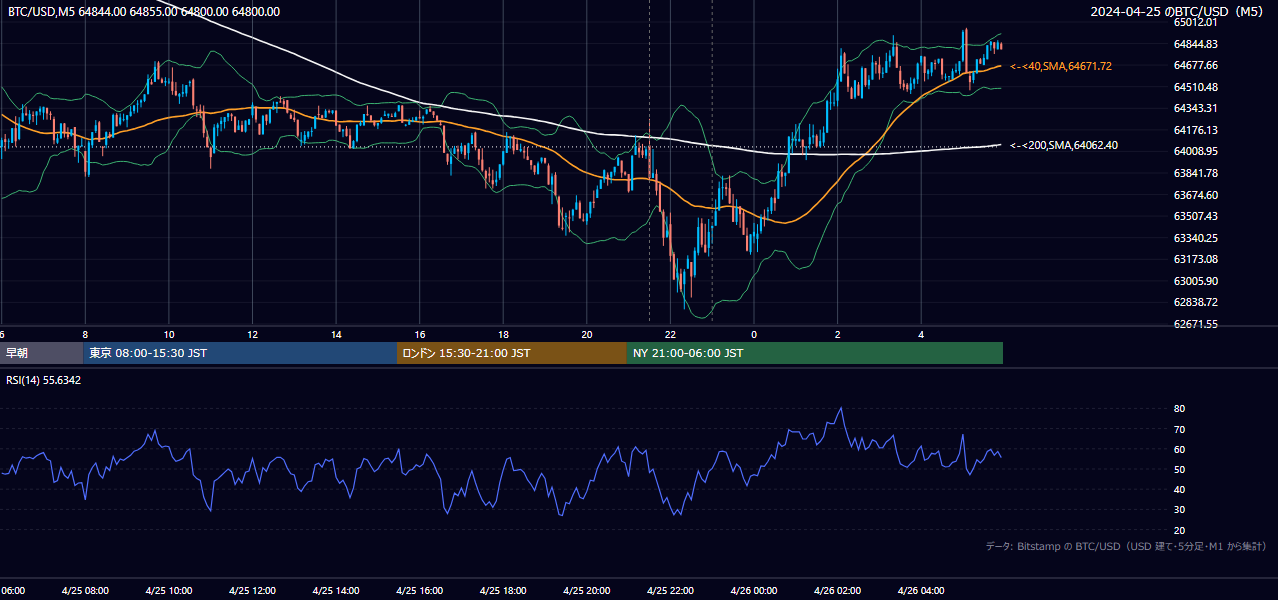Click the RSI scale value 30
Viewport: 1278px width, 600px height.
(1179, 509)
